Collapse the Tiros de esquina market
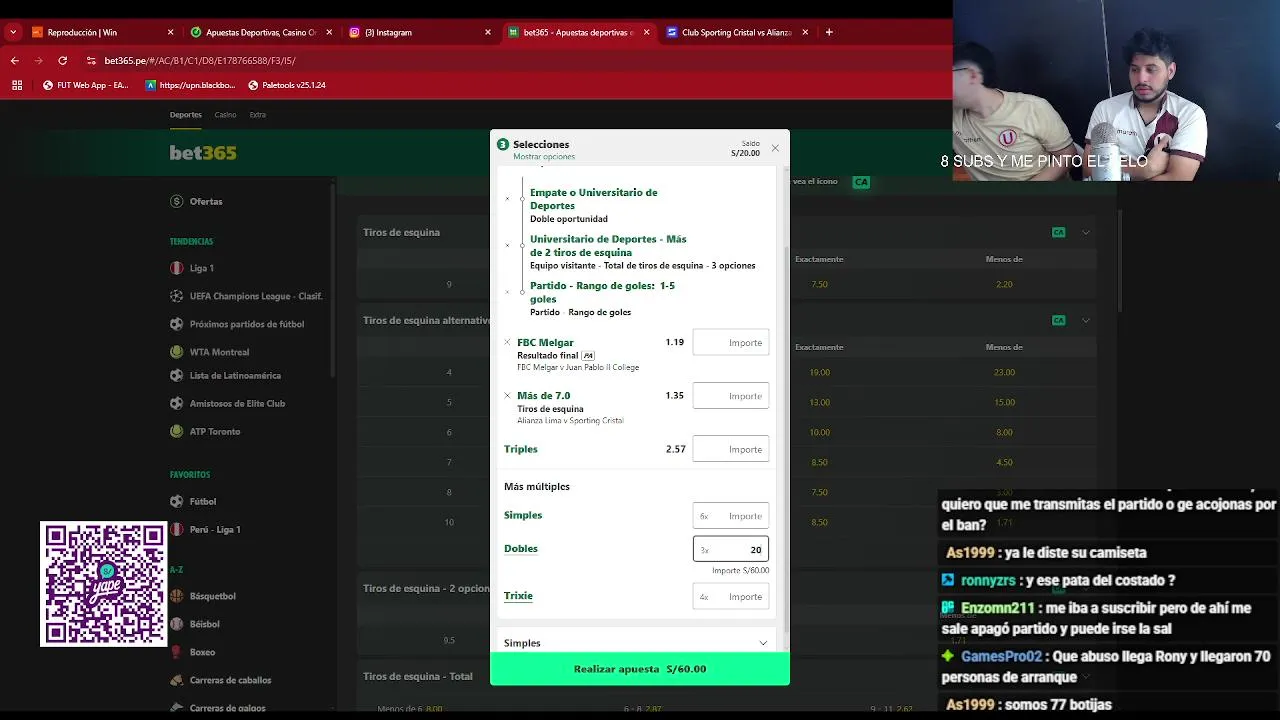The height and width of the screenshot is (720, 1280). pos(1086,232)
